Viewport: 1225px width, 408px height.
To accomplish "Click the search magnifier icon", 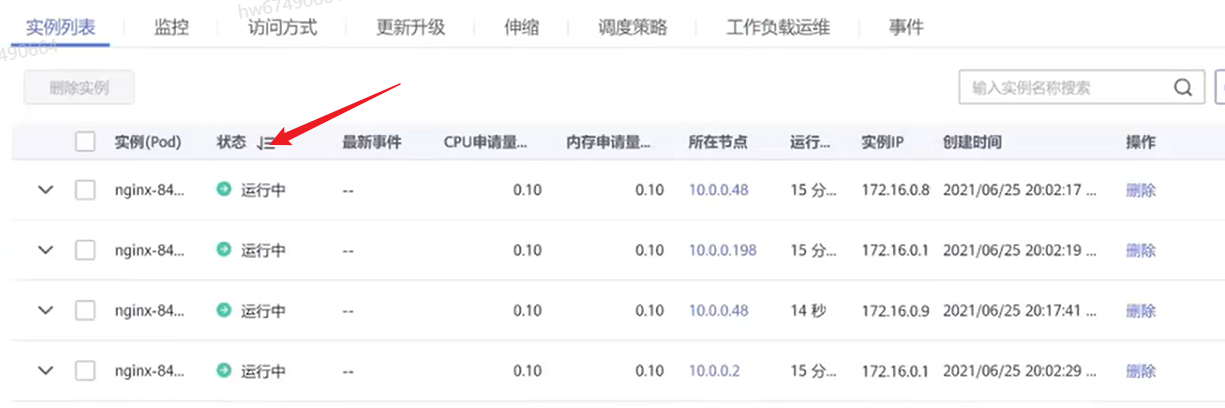I will [1184, 88].
